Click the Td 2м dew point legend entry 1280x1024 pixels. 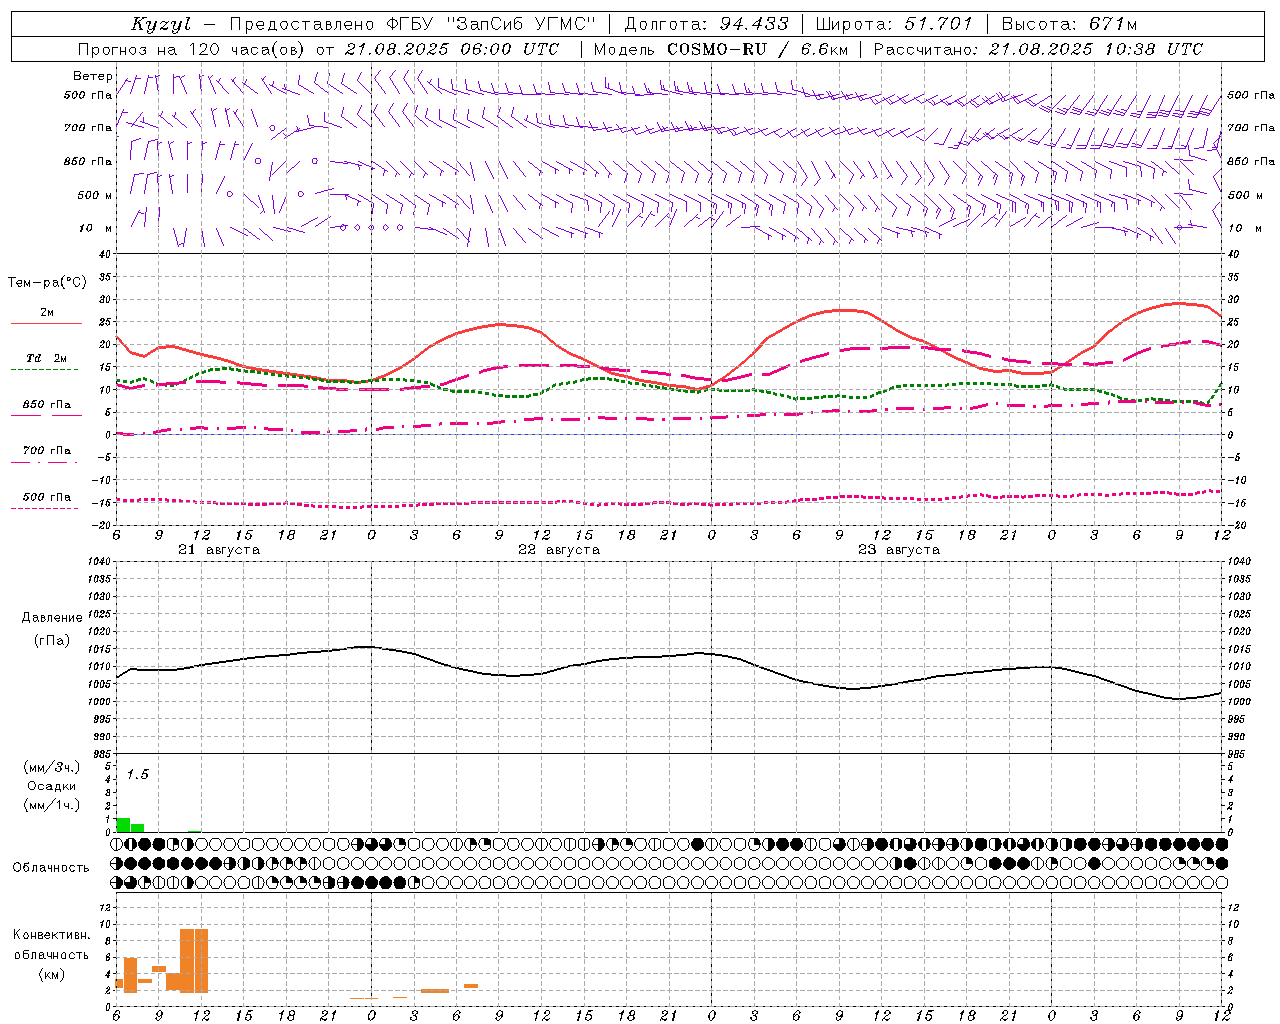click(x=47, y=358)
